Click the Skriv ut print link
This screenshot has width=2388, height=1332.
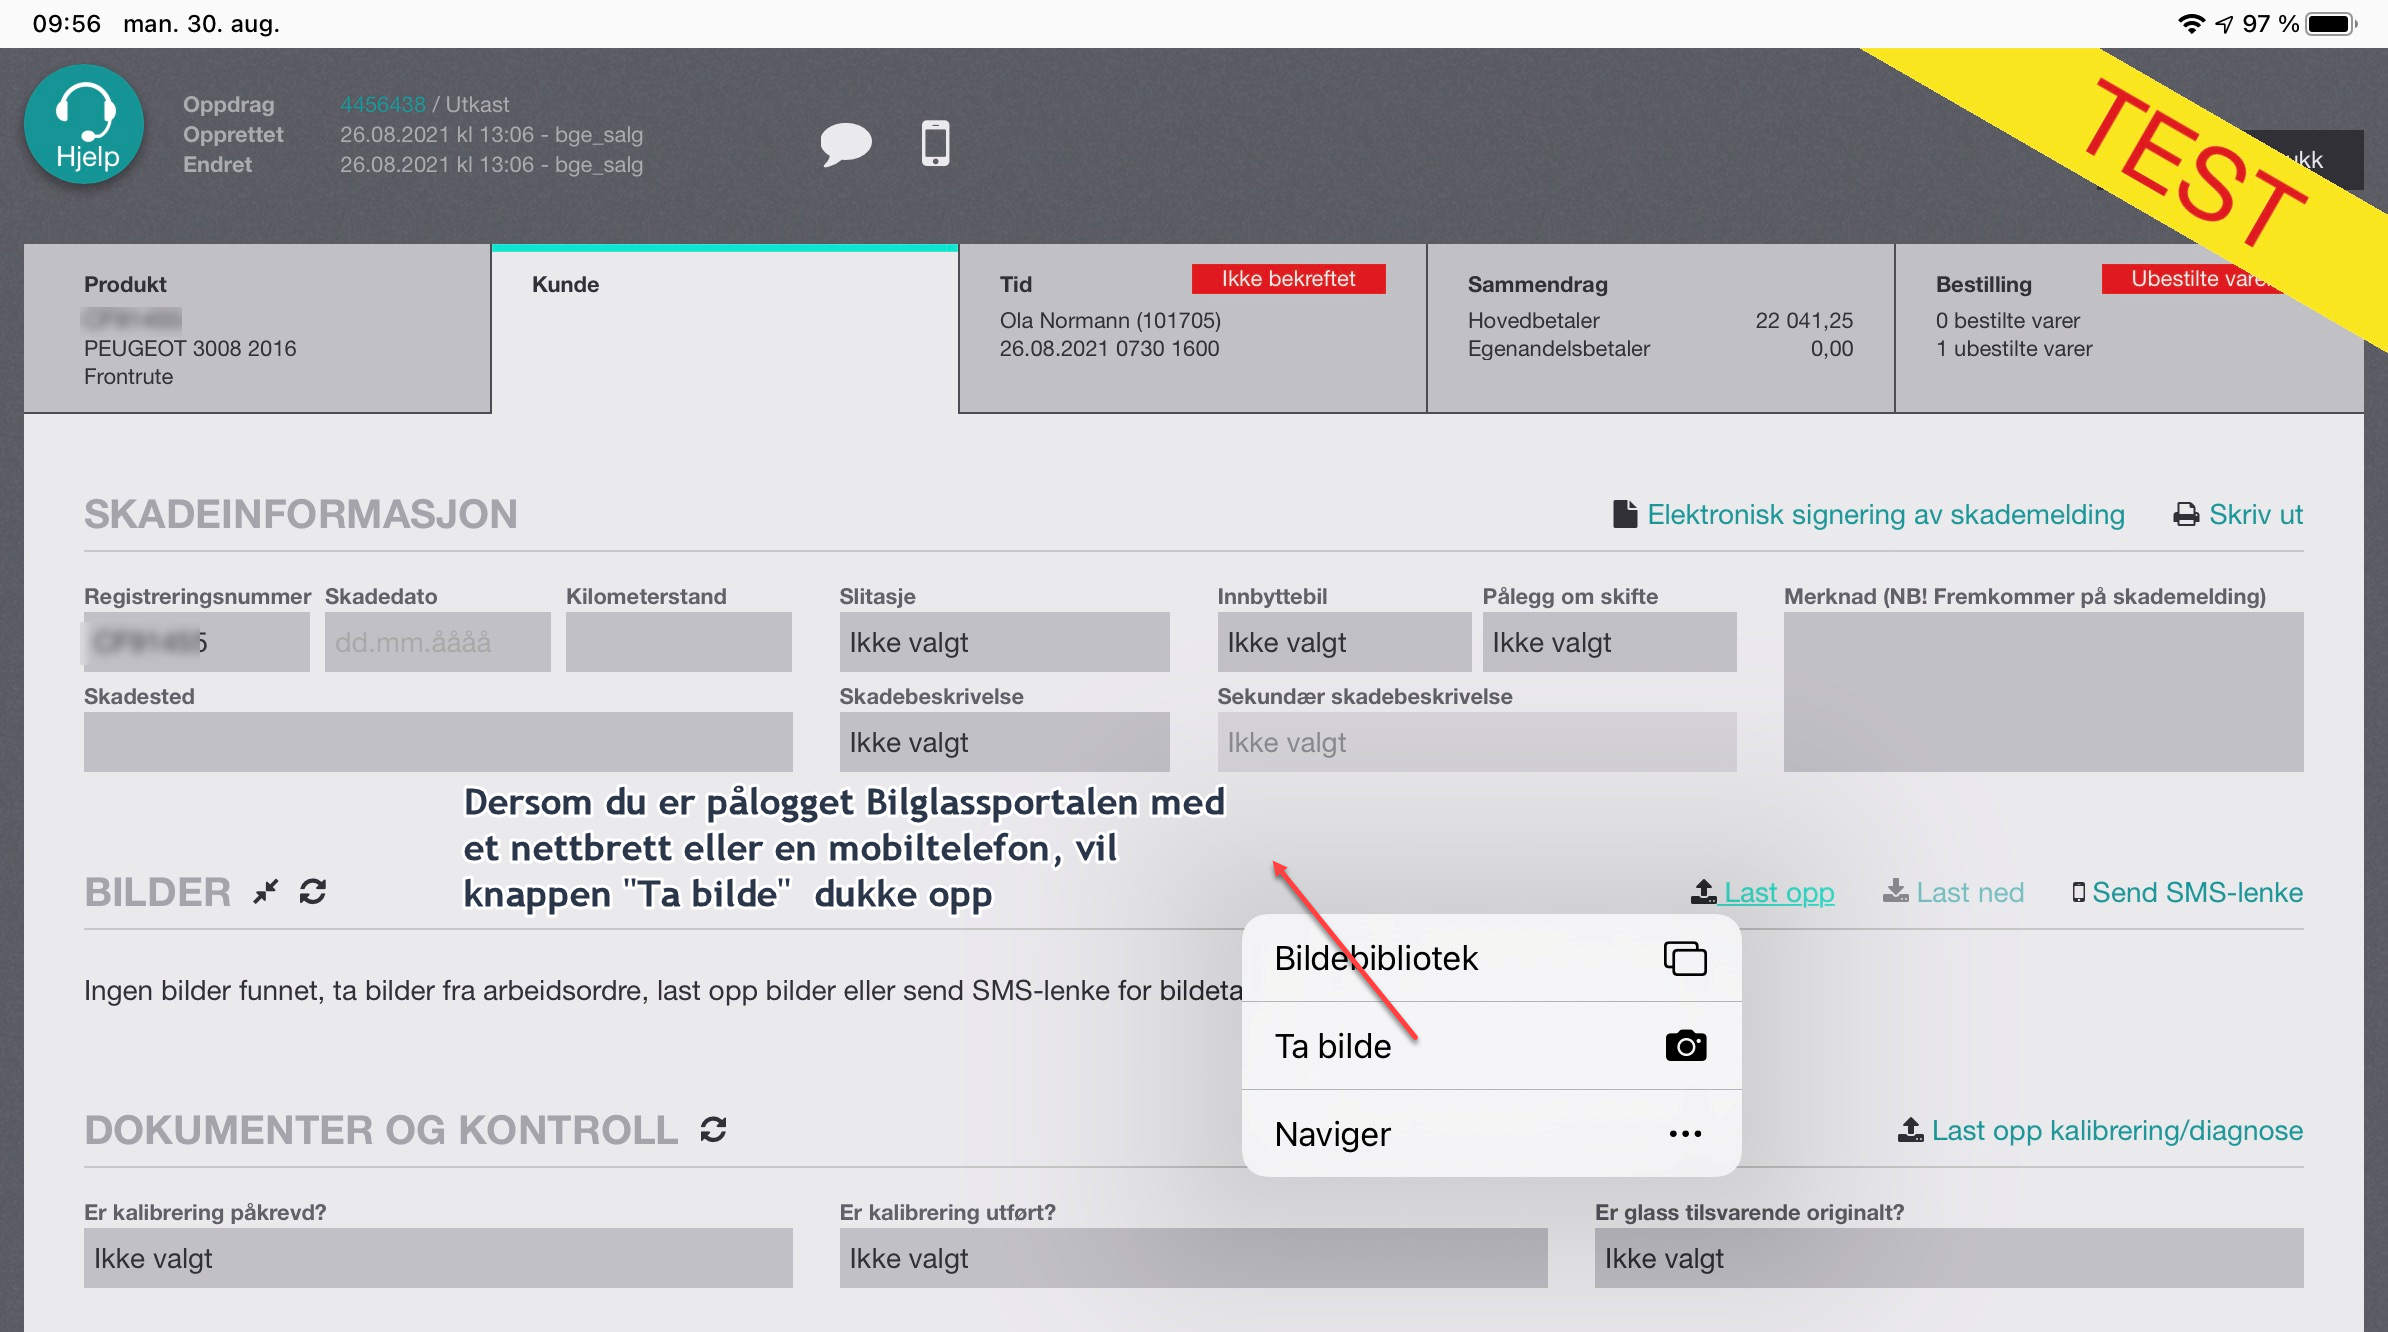point(2254,514)
